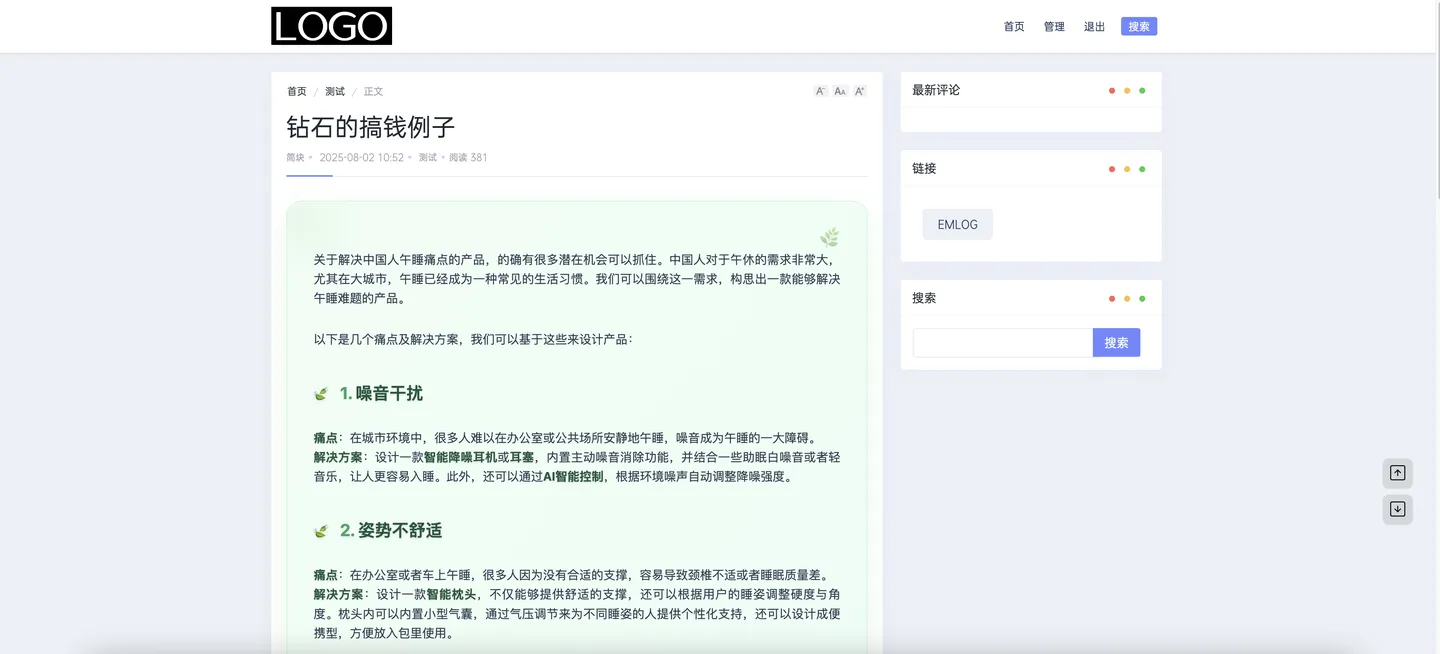Increase article font size with A+ icon
1440x654 pixels.
[x=860, y=91]
